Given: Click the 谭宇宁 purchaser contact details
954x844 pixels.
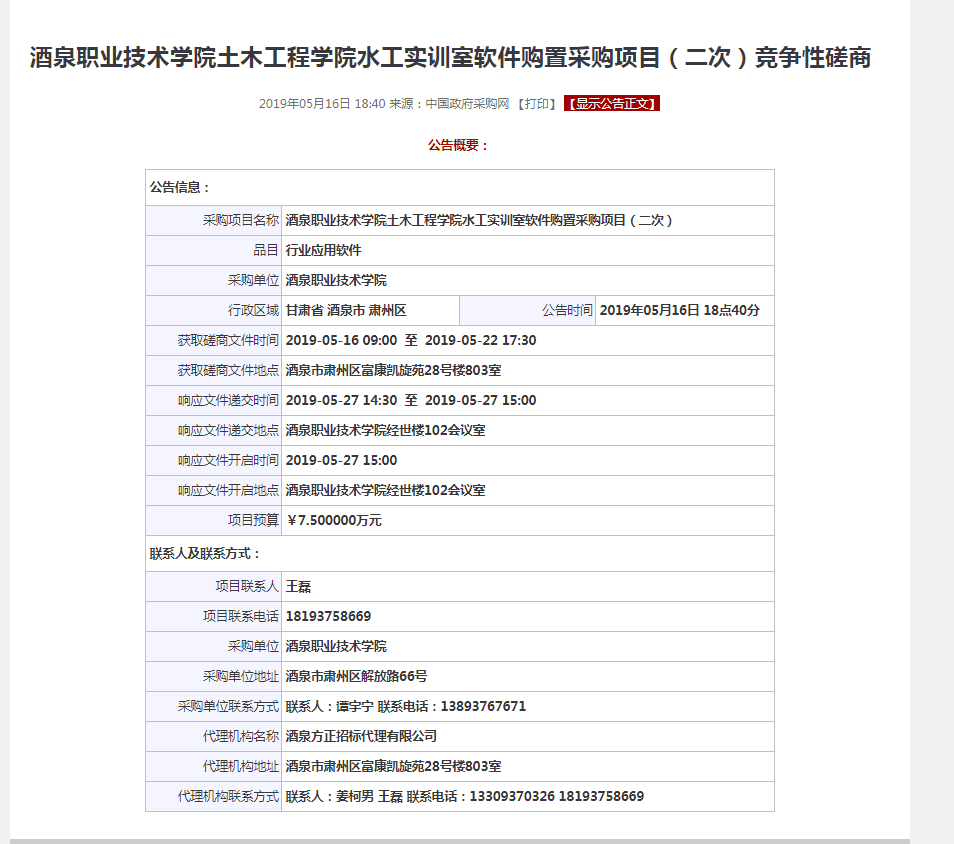Looking at the screenshot, I should coord(405,707).
